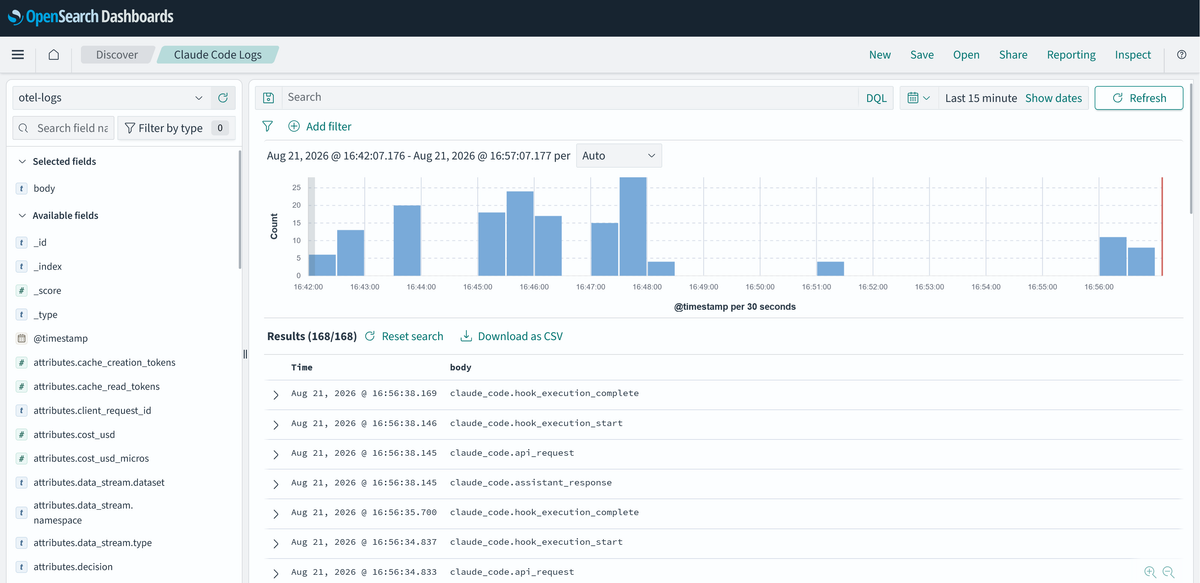Click Download as CSV
Image resolution: width=1200 pixels, height=583 pixels.
[x=511, y=336]
